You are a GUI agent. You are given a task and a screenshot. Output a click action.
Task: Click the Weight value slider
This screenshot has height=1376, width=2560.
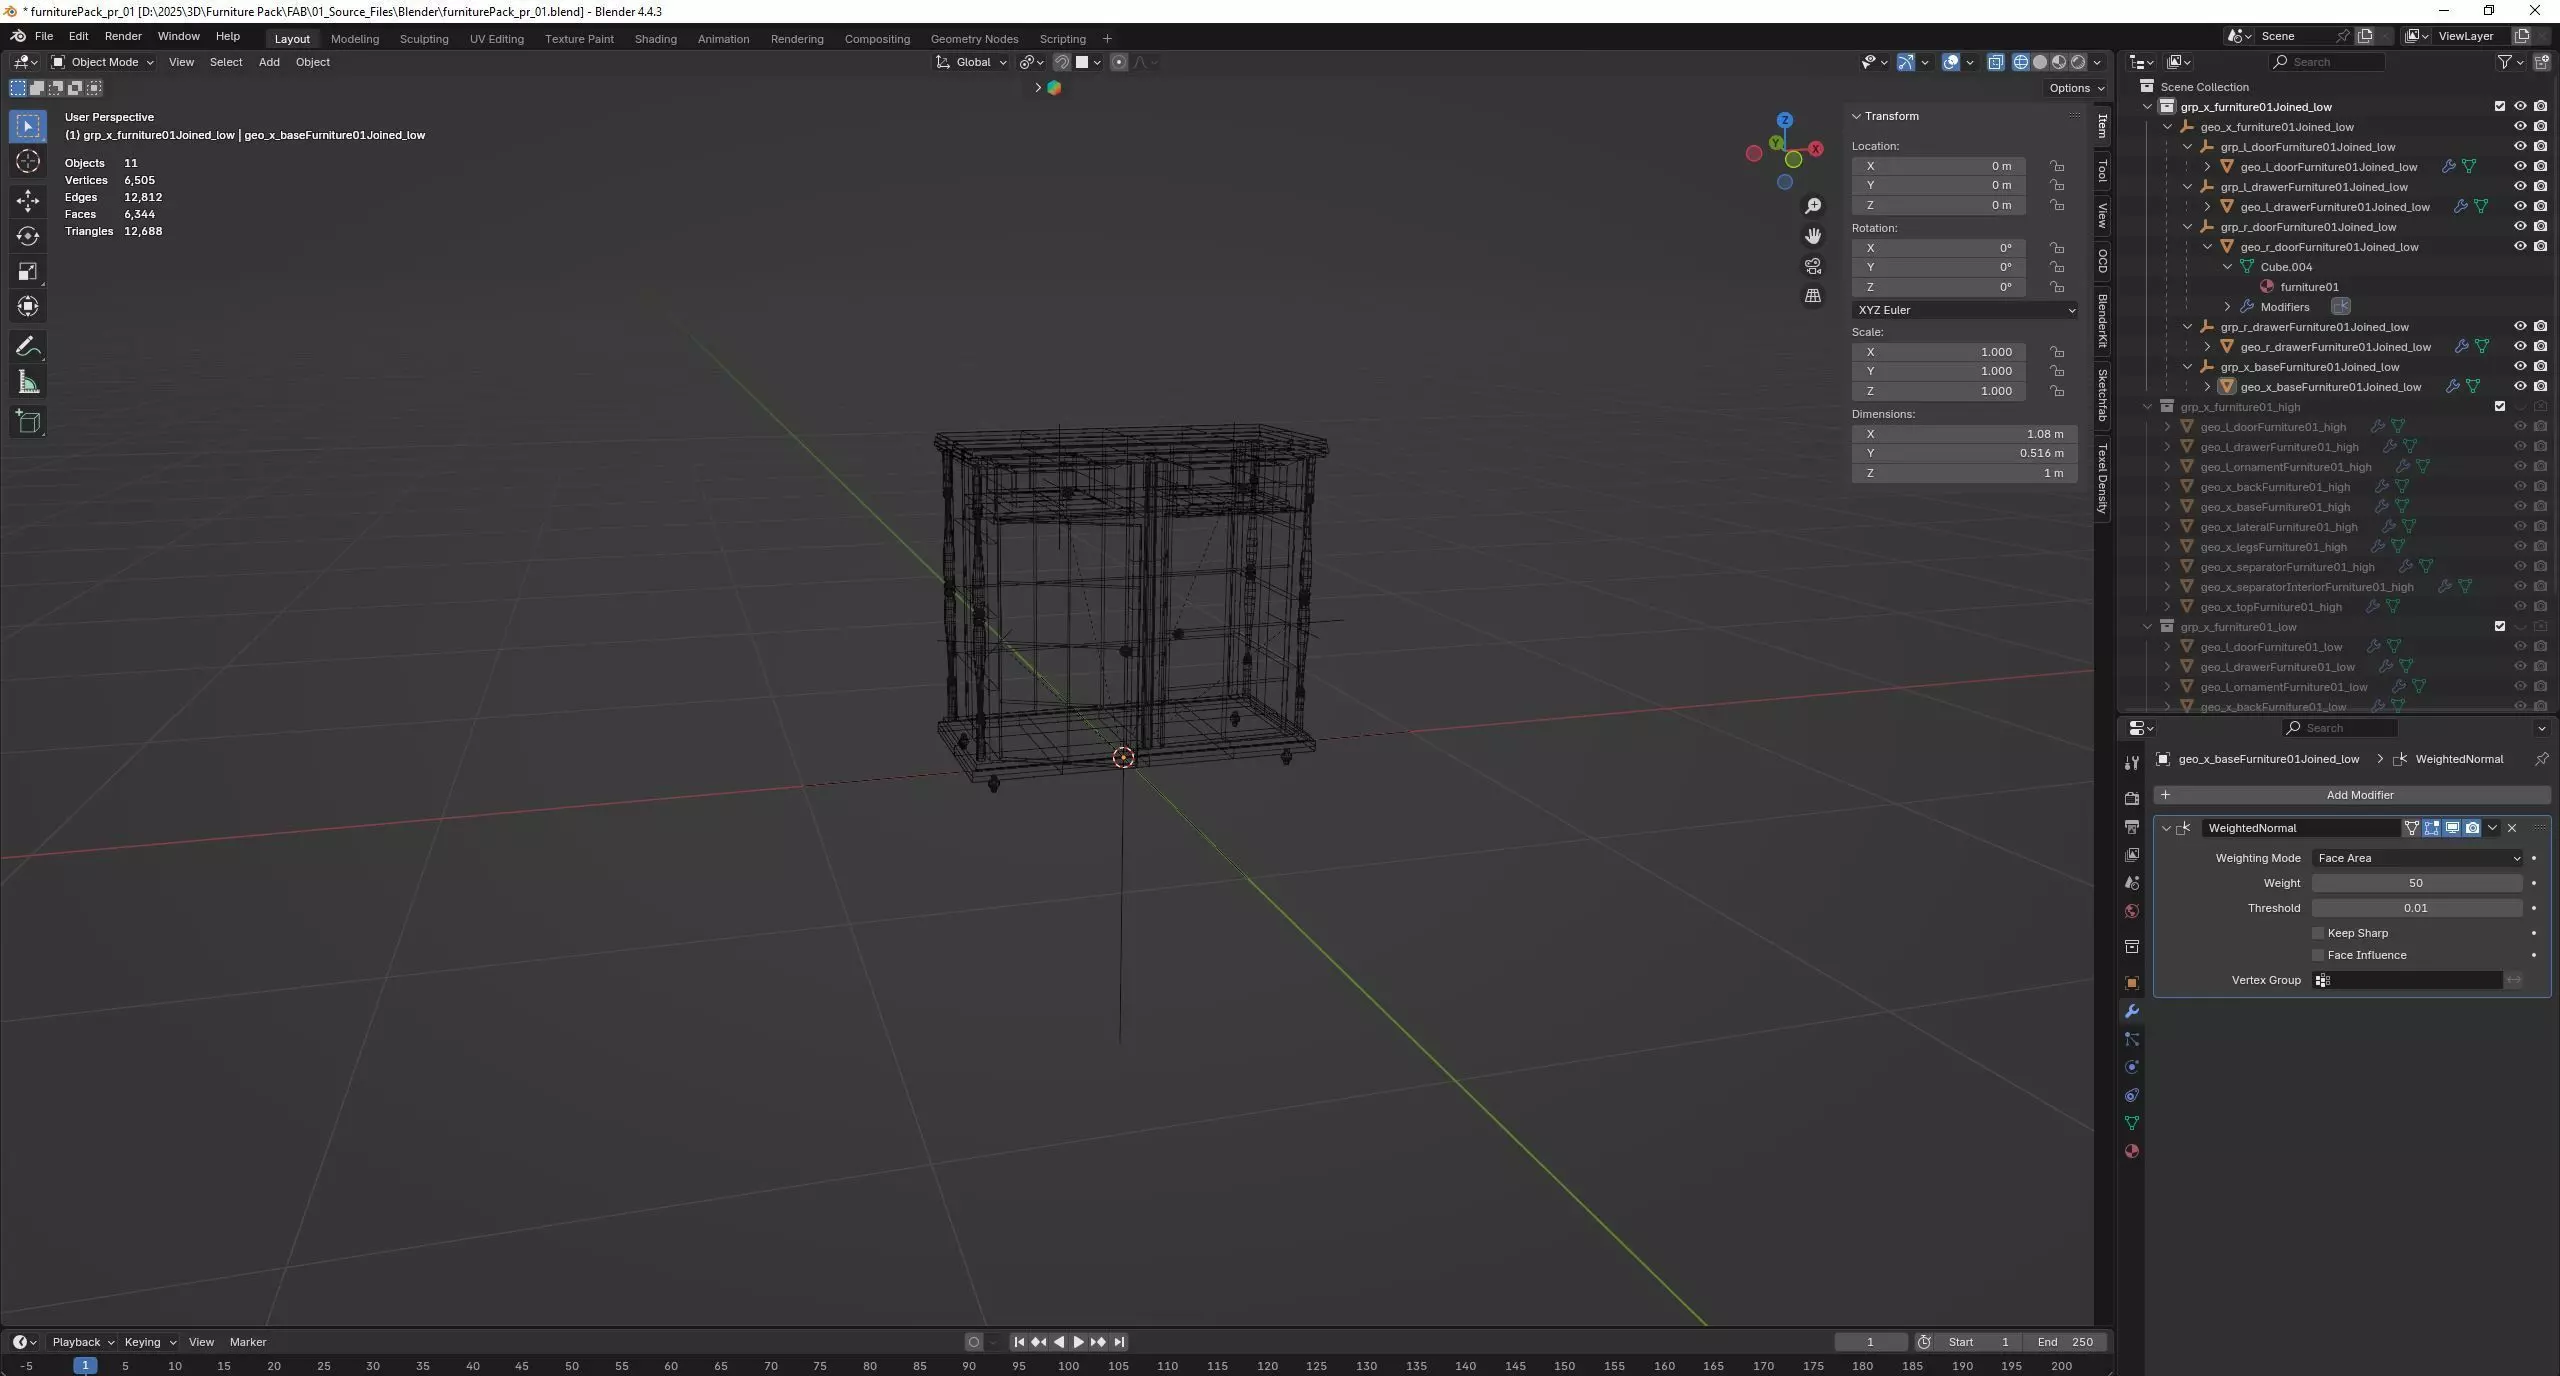(x=2415, y=883)
